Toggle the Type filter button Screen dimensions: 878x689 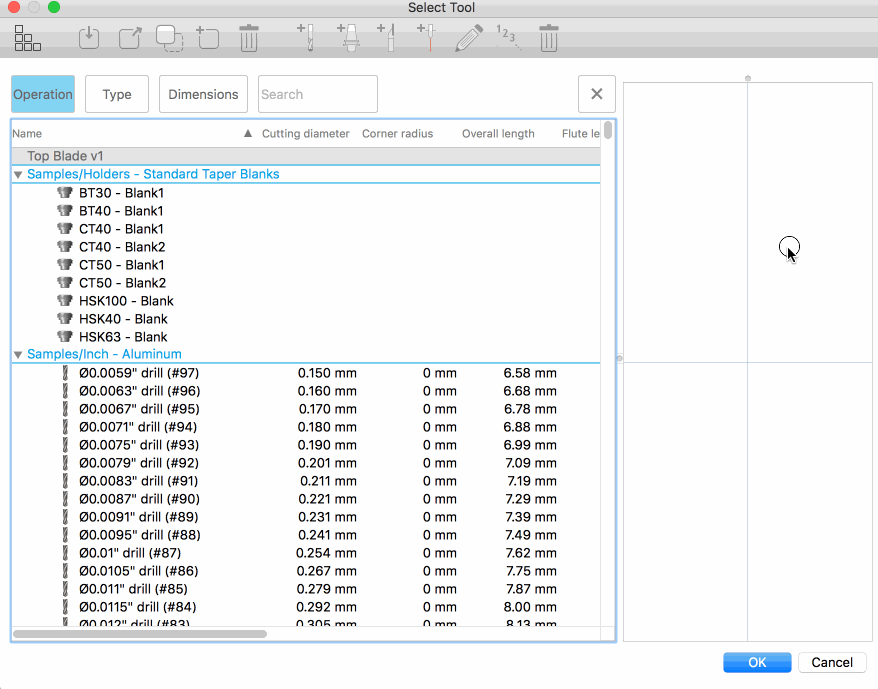117,94
